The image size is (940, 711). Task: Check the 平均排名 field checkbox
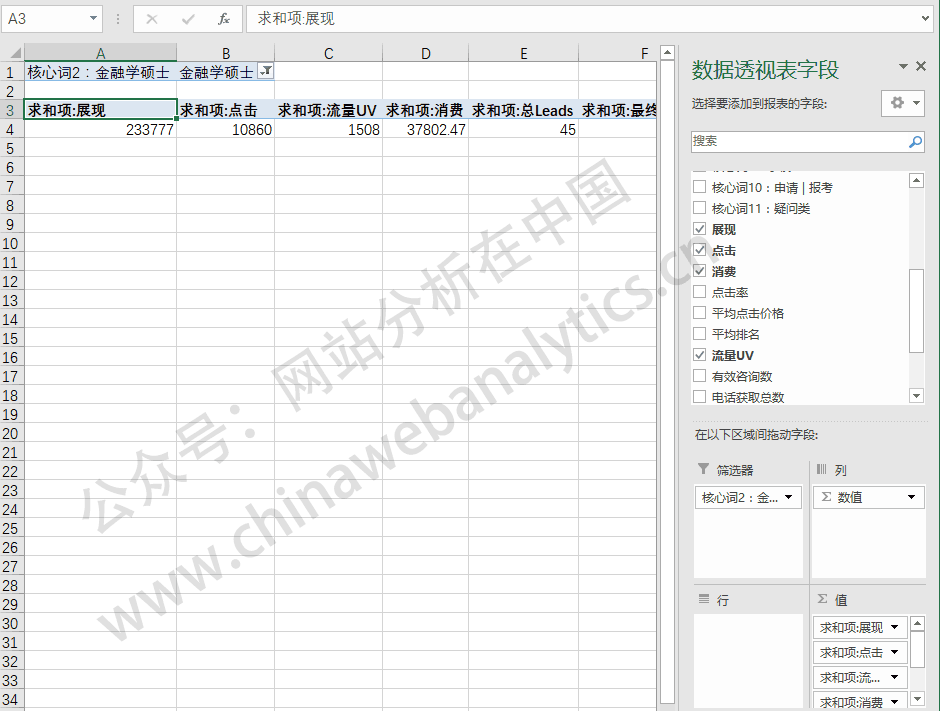point(699,335)
